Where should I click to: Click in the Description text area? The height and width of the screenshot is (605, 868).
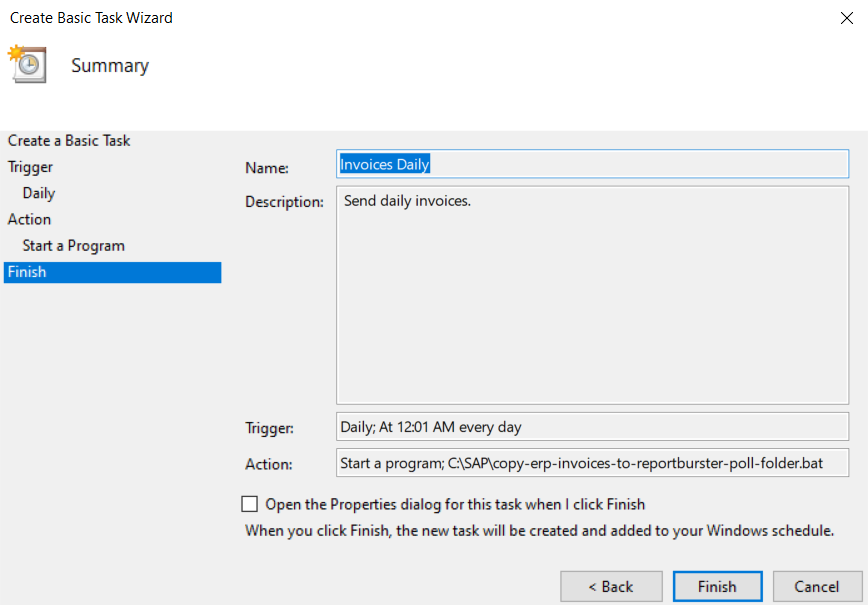point(592,295)
